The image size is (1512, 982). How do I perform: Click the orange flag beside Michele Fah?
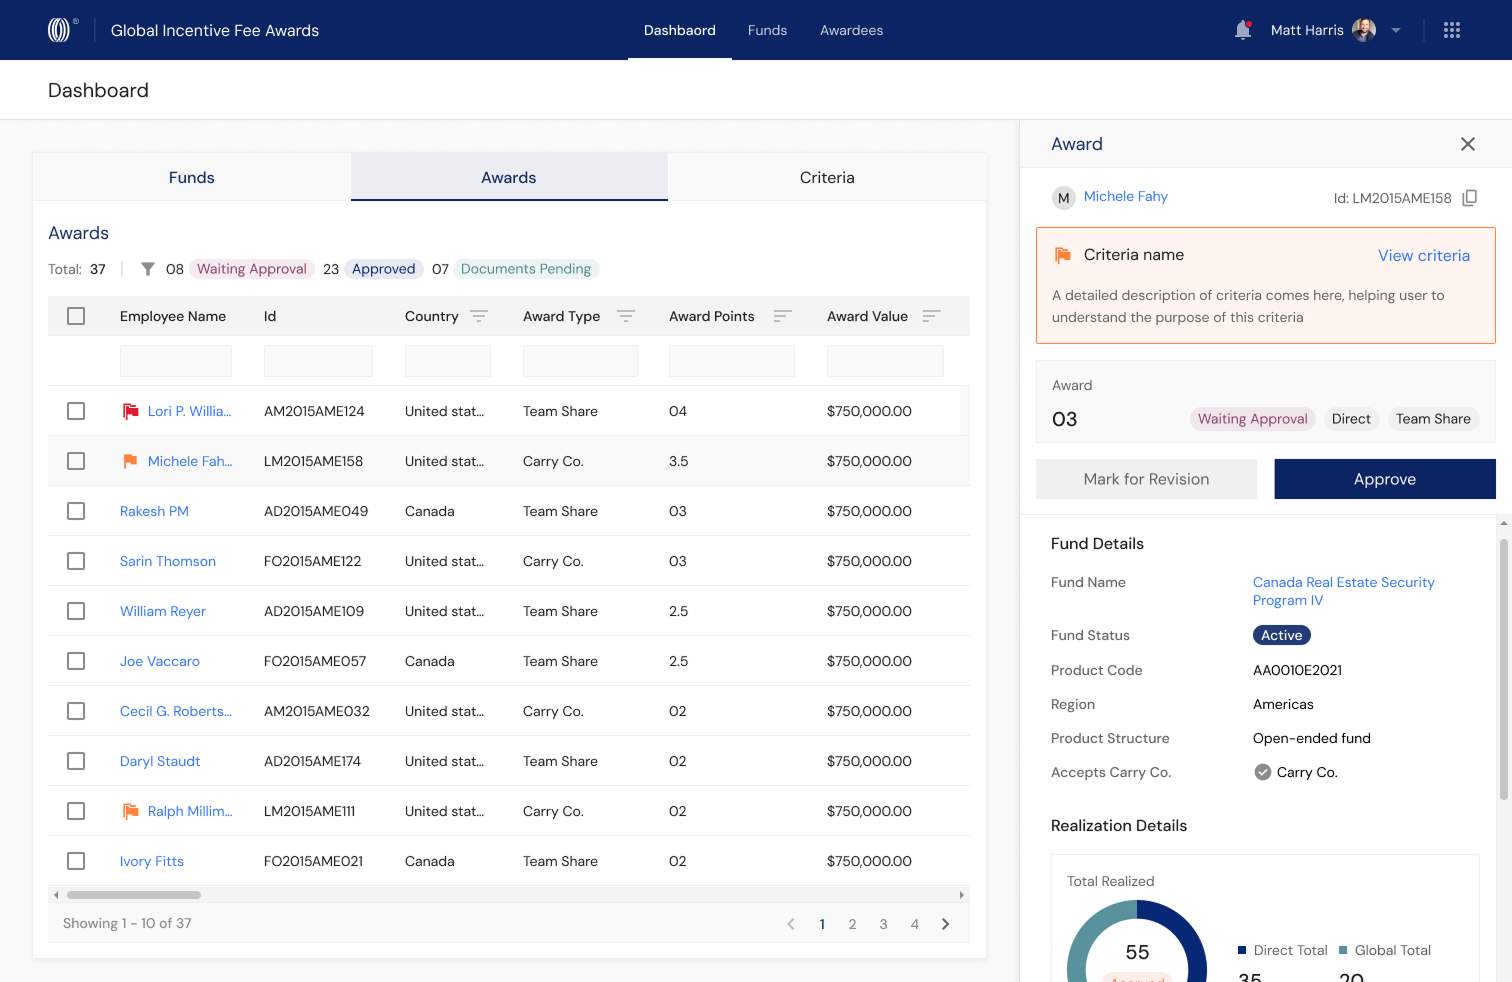(x=130, y=461)
